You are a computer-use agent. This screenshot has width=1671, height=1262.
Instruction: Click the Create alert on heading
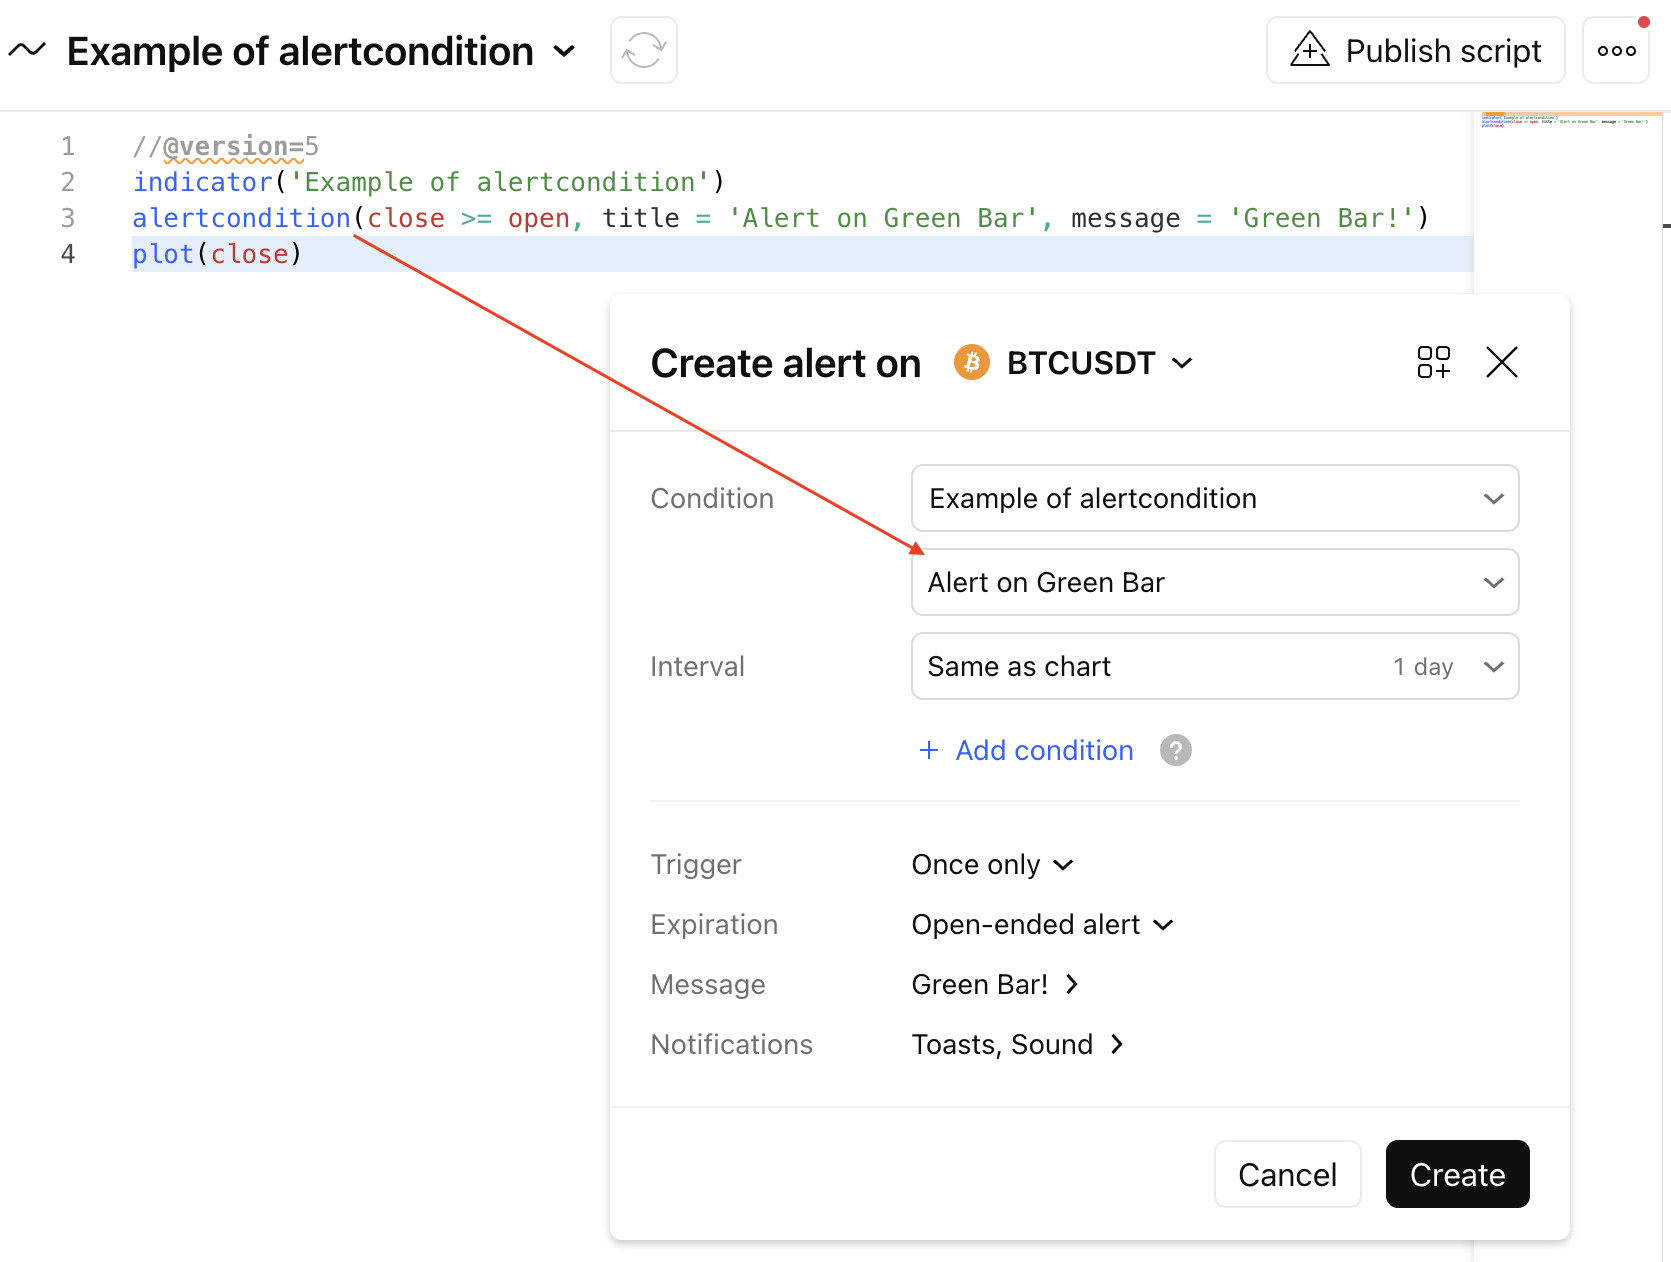(x=786, y=363)
